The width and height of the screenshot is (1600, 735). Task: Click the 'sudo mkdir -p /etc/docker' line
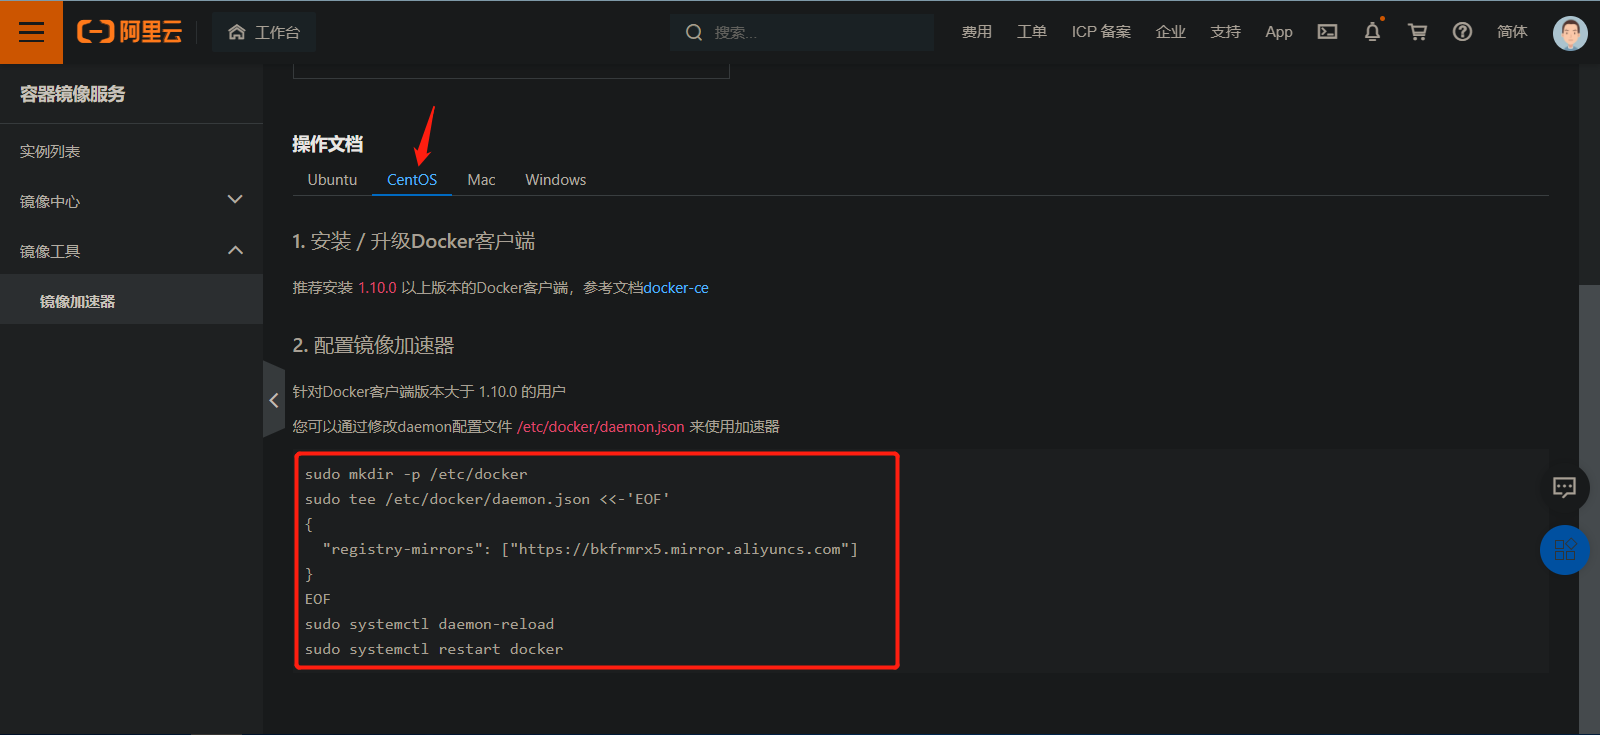click(x=416, y=474)
